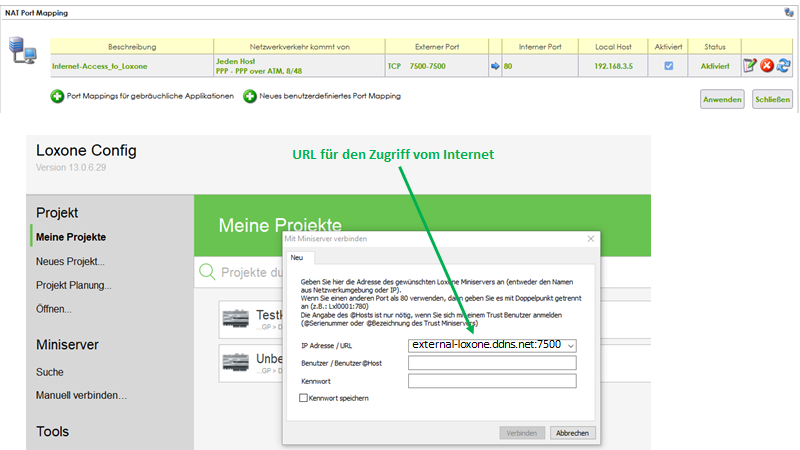Click Abbrechen in the connect dialog
The width and height of the screenshot is (800, 450).
572,433
